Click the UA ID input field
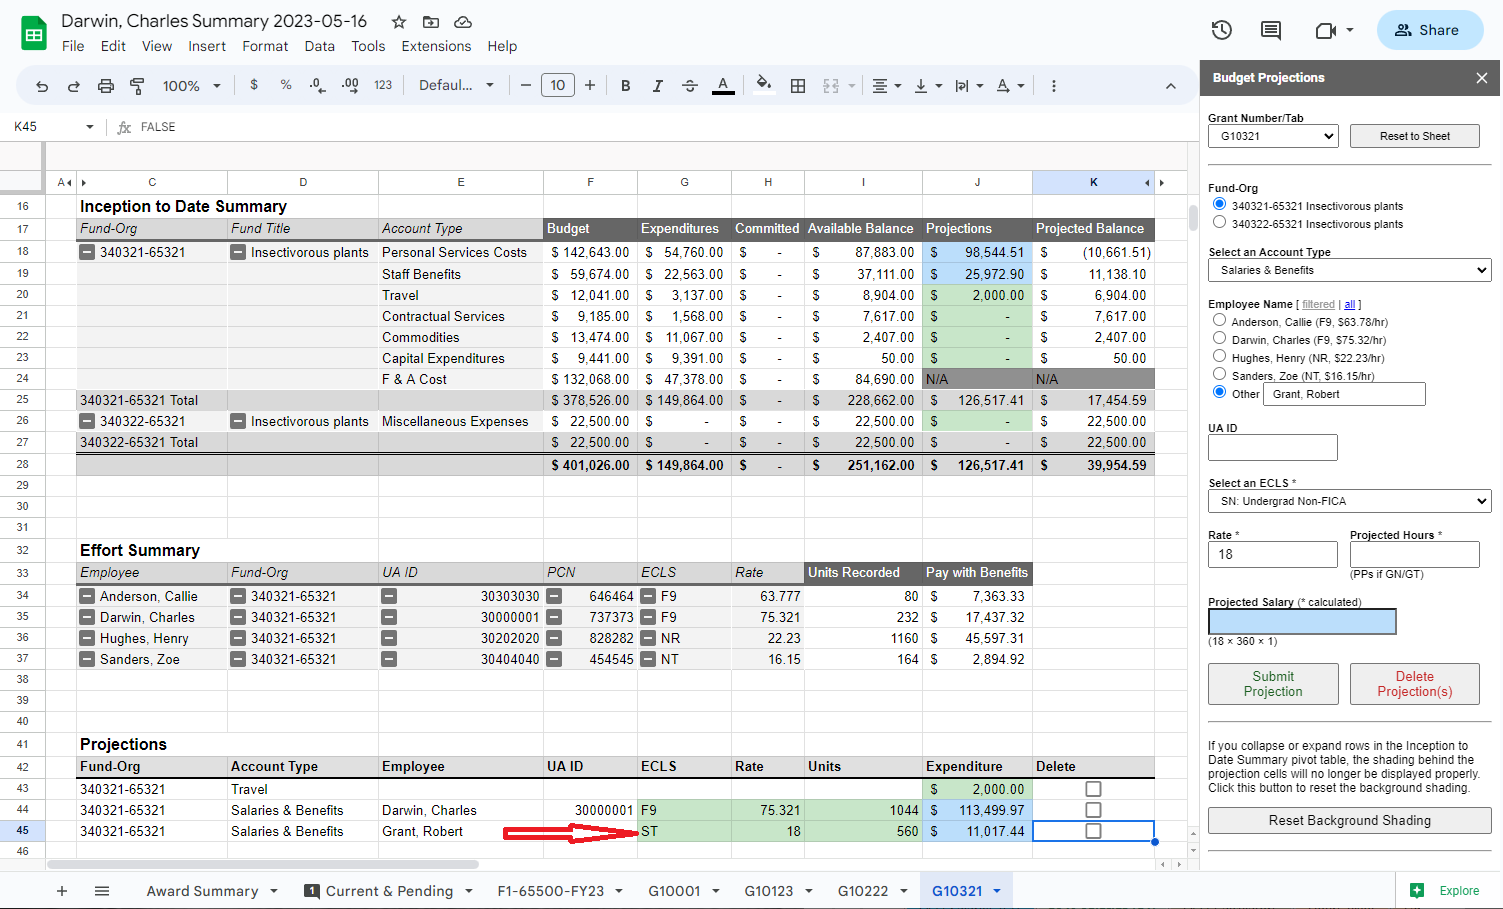This screenshot has height=909, width=1503. point(1272,447)
